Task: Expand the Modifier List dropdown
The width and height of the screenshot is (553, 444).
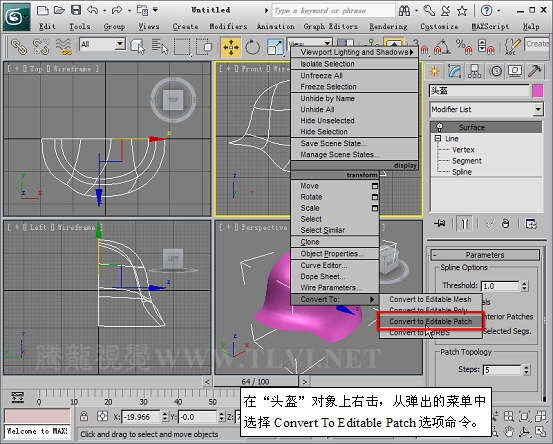Action: click(538, 109)
